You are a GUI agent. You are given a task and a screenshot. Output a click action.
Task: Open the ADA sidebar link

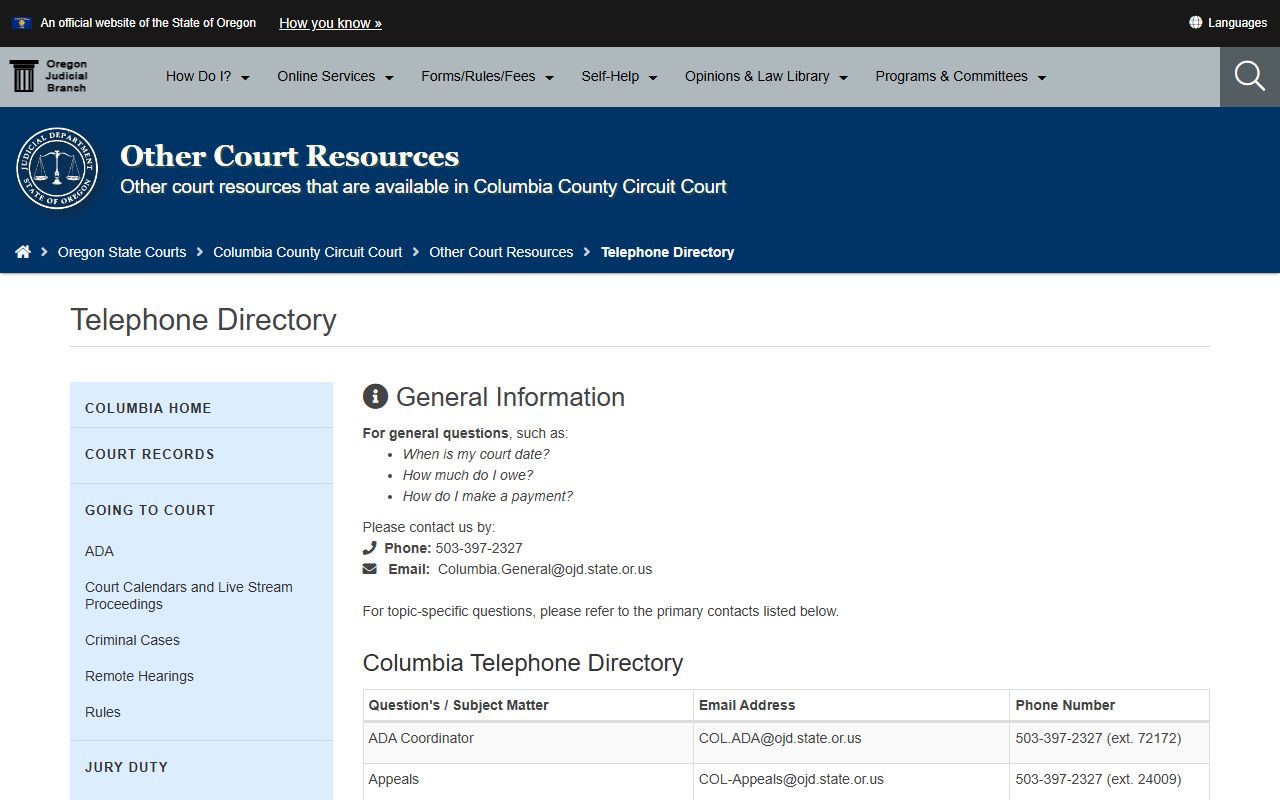pyautogui.click(x=99, y=551)
